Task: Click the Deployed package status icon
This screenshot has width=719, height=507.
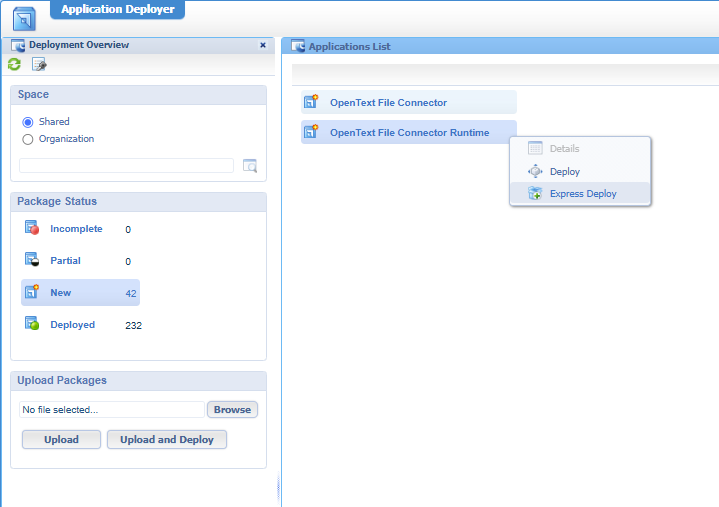Action: tap(31, 325)
